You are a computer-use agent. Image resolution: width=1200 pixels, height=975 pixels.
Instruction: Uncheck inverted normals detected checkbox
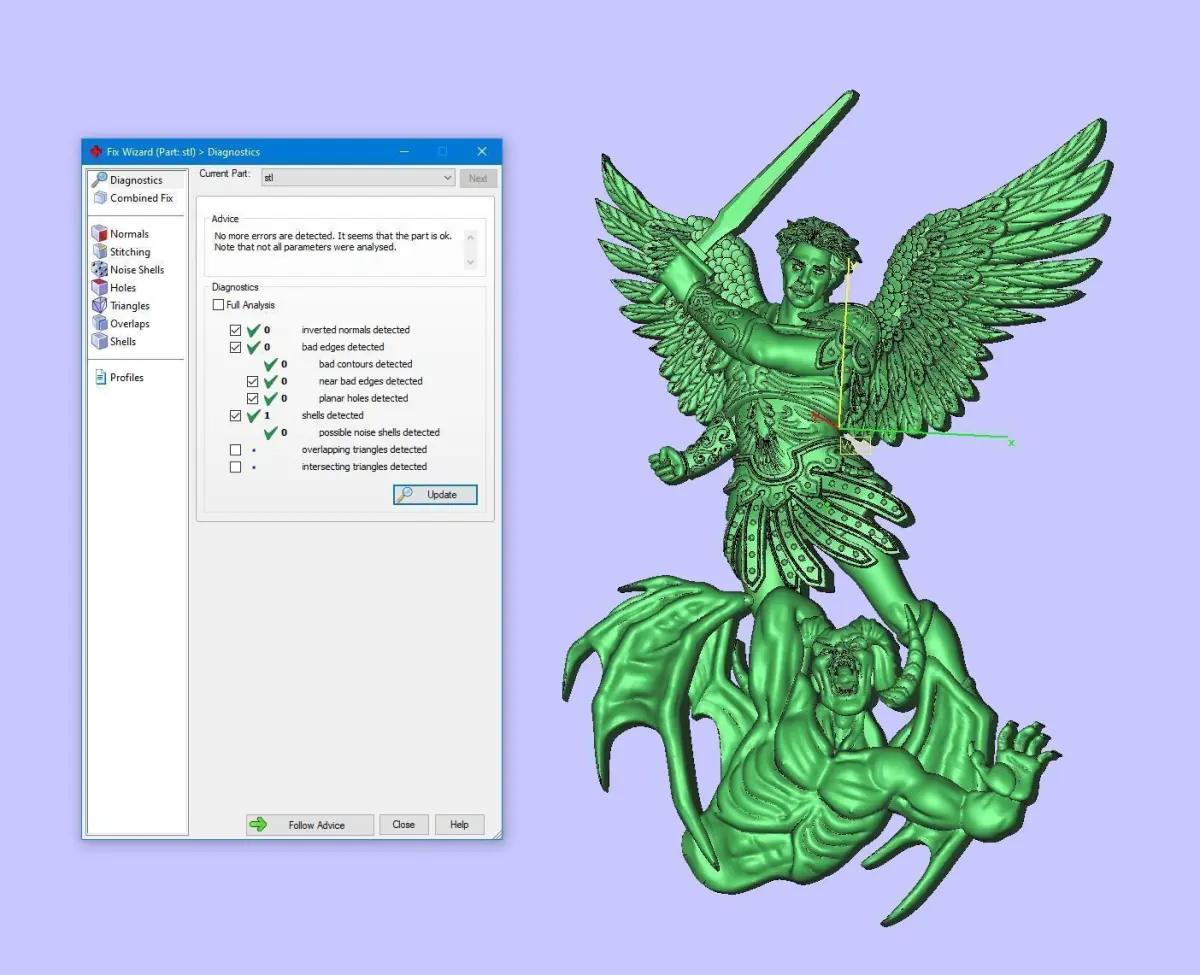pos(235,330)
